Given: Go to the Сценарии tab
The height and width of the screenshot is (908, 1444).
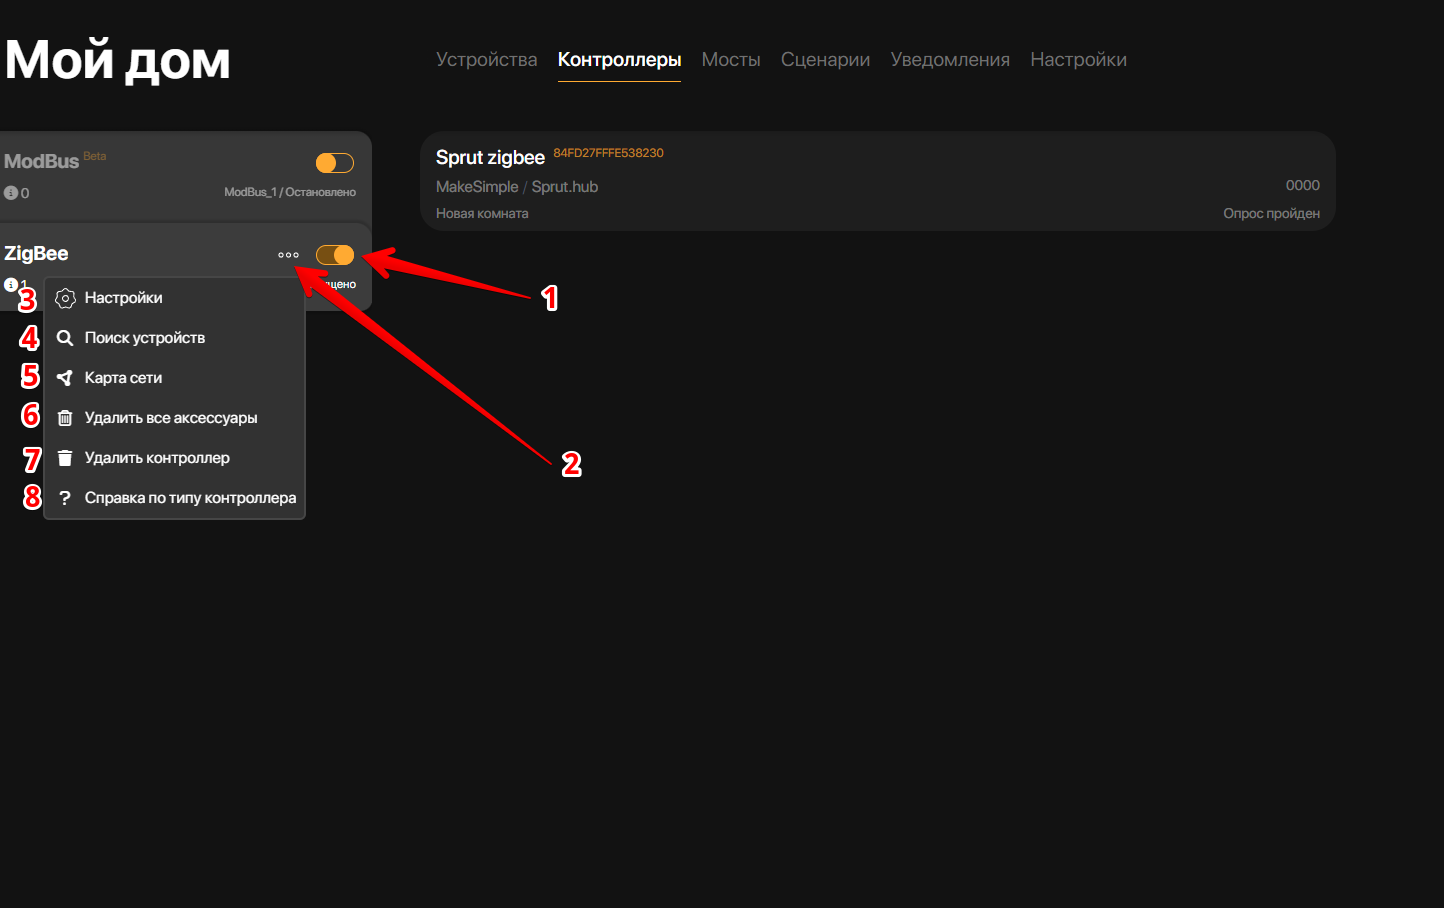Looking at the screenshot, I should [825, 60].
